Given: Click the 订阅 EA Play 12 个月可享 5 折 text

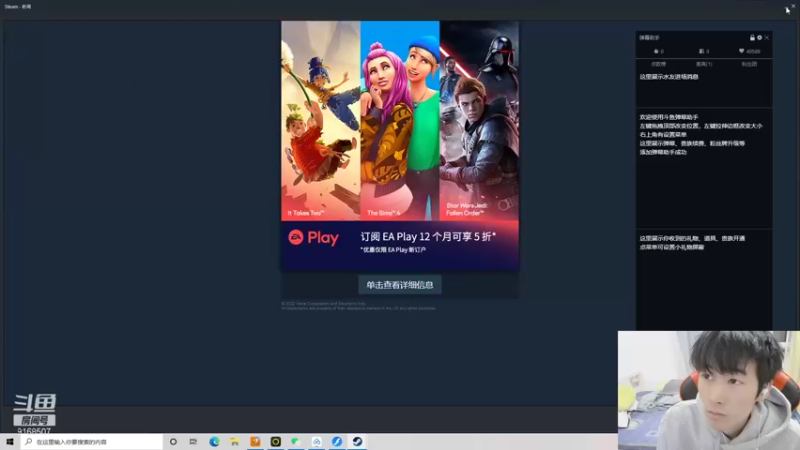Looking at the screenshot, I should (428, 237).
